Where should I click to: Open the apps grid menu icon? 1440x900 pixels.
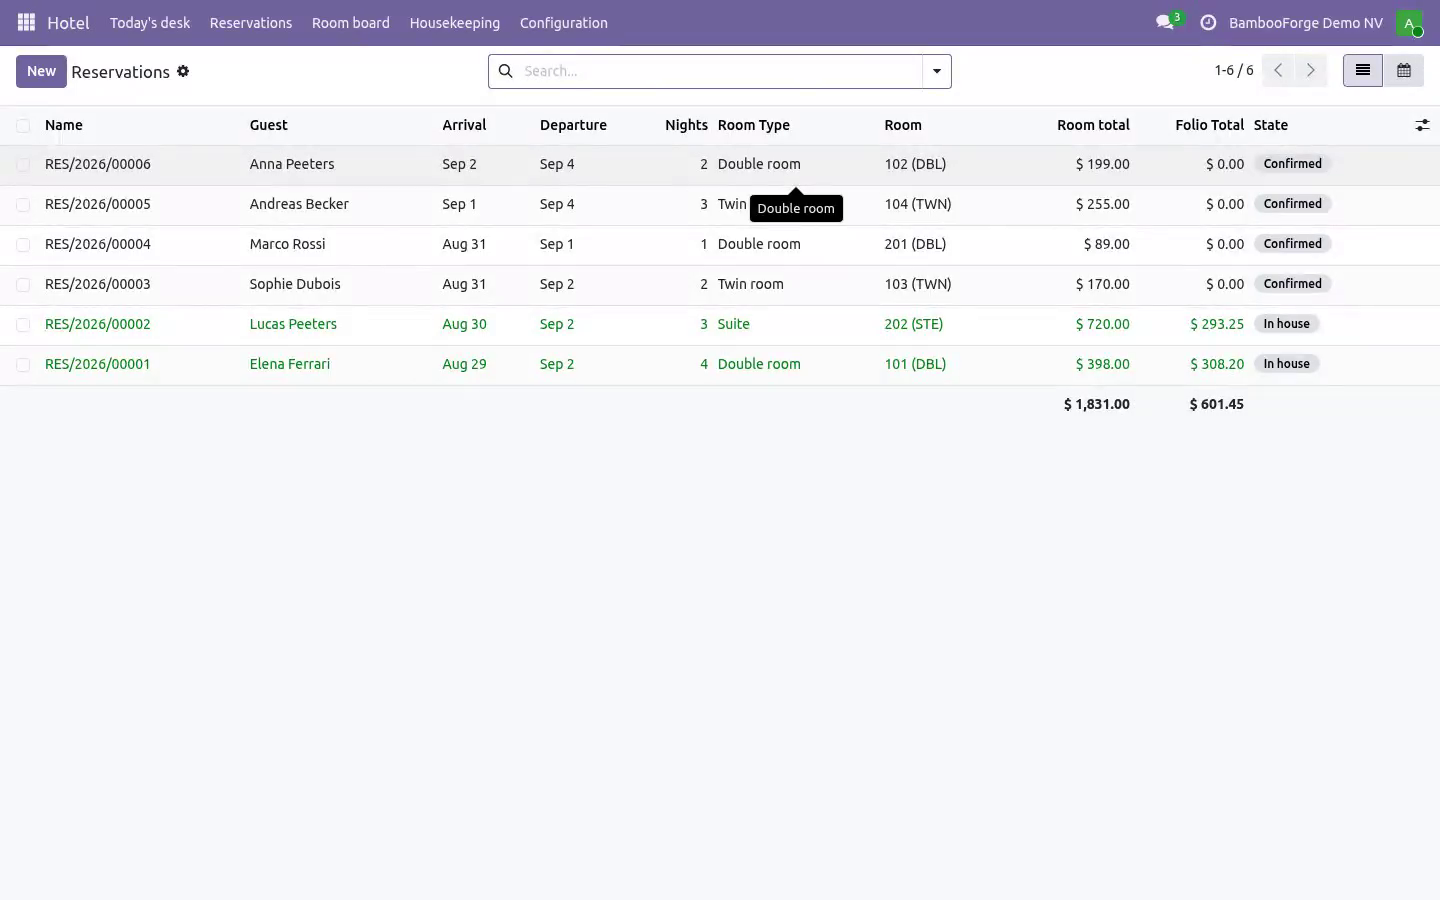coord(27,22)
